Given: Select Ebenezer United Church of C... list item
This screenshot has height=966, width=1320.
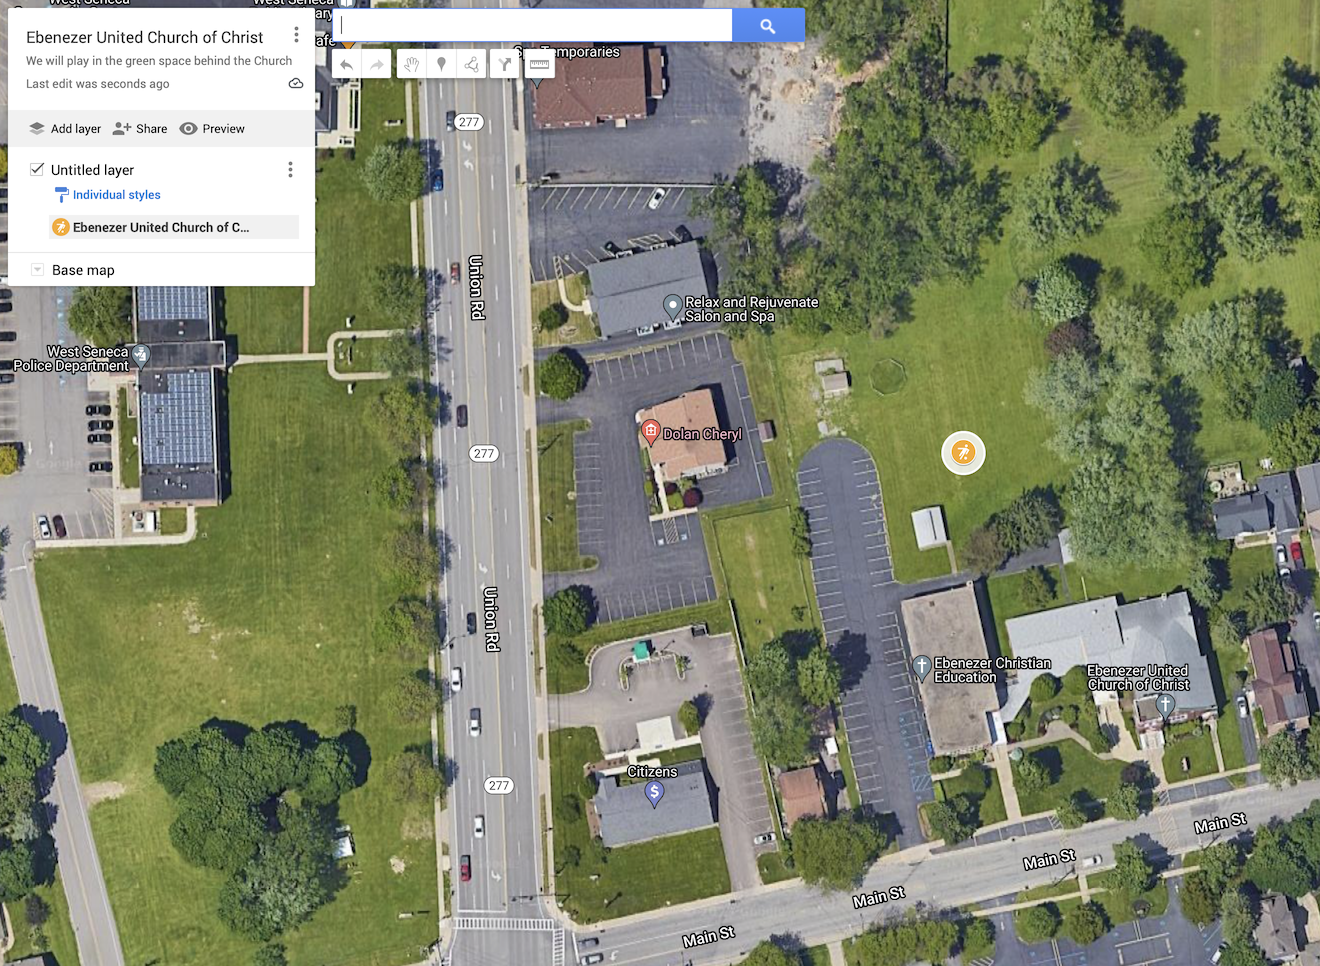Looking at the screenshot, I should point(174,227).
